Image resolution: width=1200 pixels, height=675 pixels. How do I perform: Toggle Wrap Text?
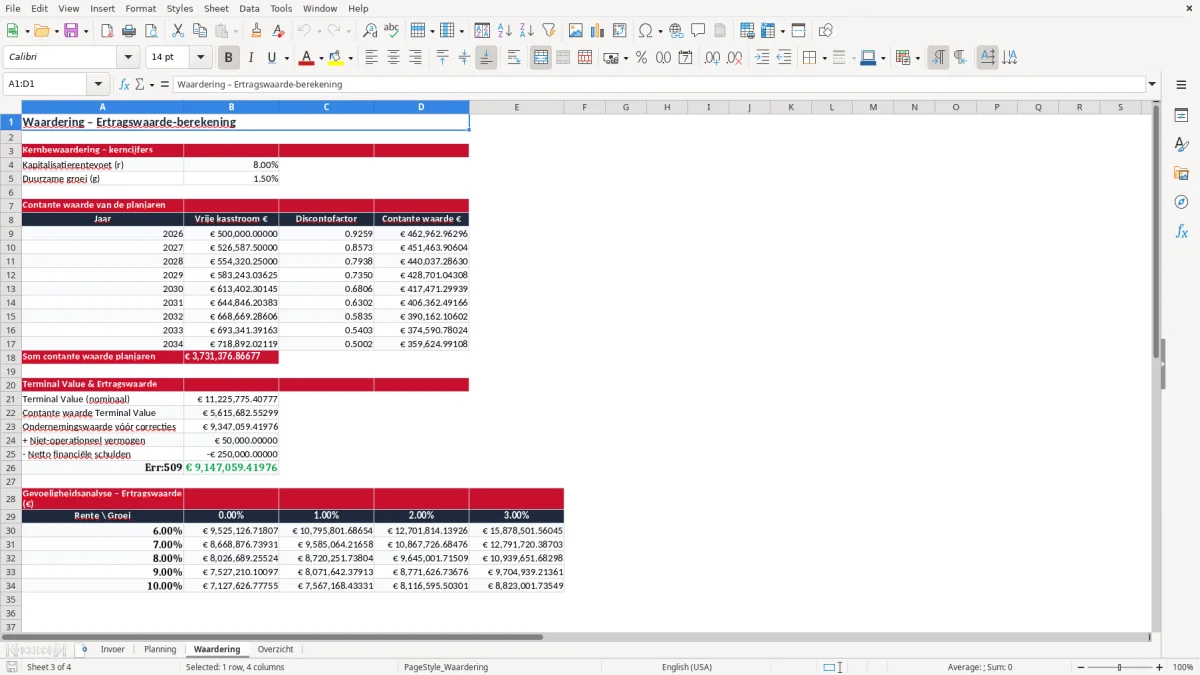(x=513, y=58)
